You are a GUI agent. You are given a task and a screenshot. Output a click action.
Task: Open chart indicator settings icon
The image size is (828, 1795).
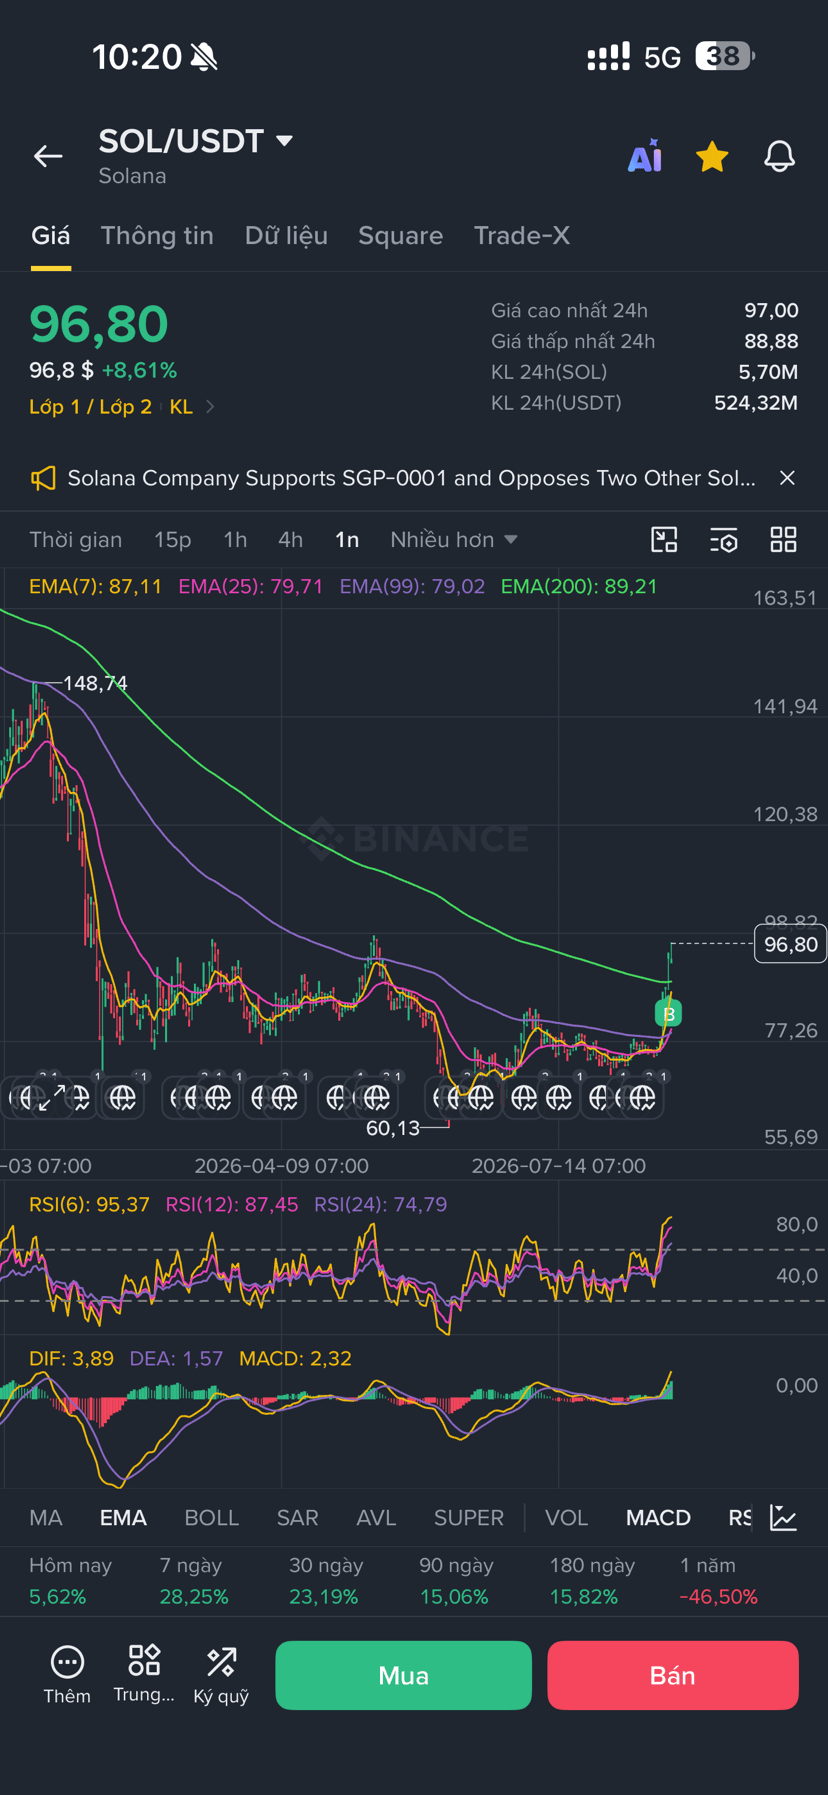(x=723, y=540)
